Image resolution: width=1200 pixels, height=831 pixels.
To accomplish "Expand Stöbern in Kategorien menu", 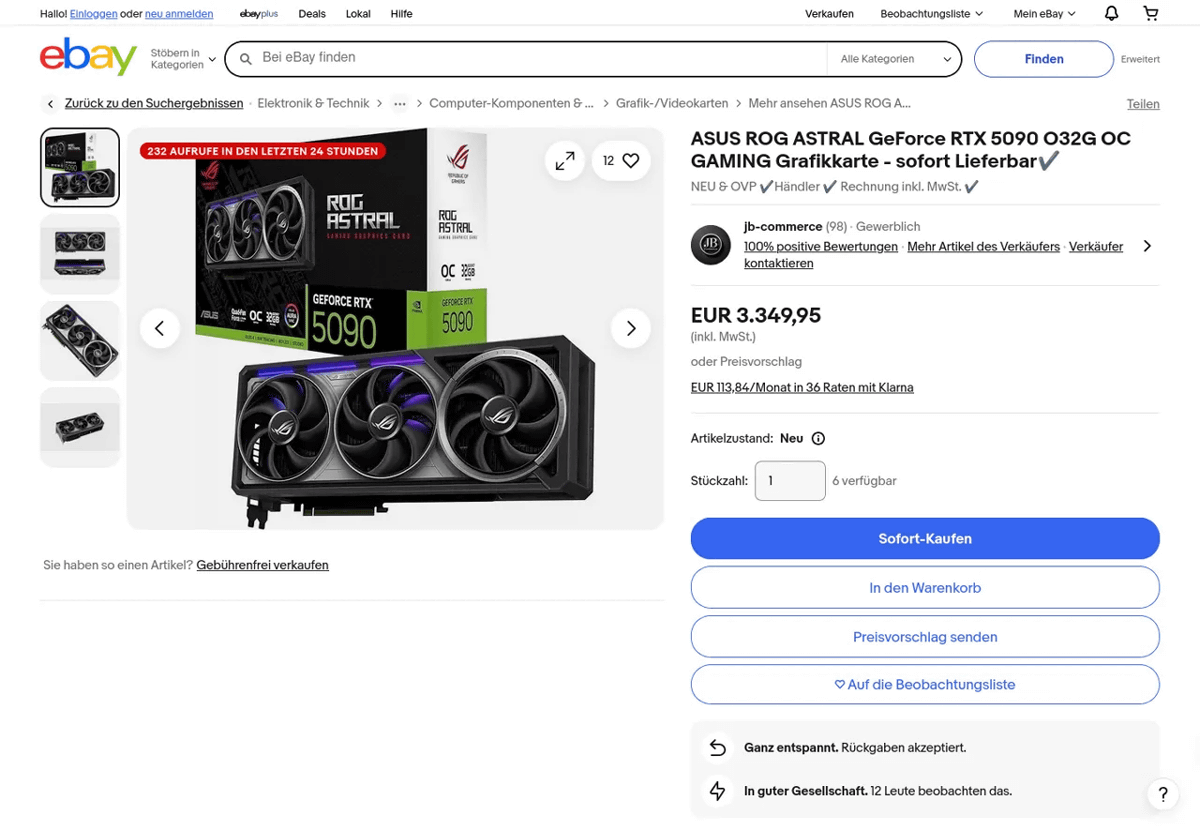I will click(x=183, y=59).
